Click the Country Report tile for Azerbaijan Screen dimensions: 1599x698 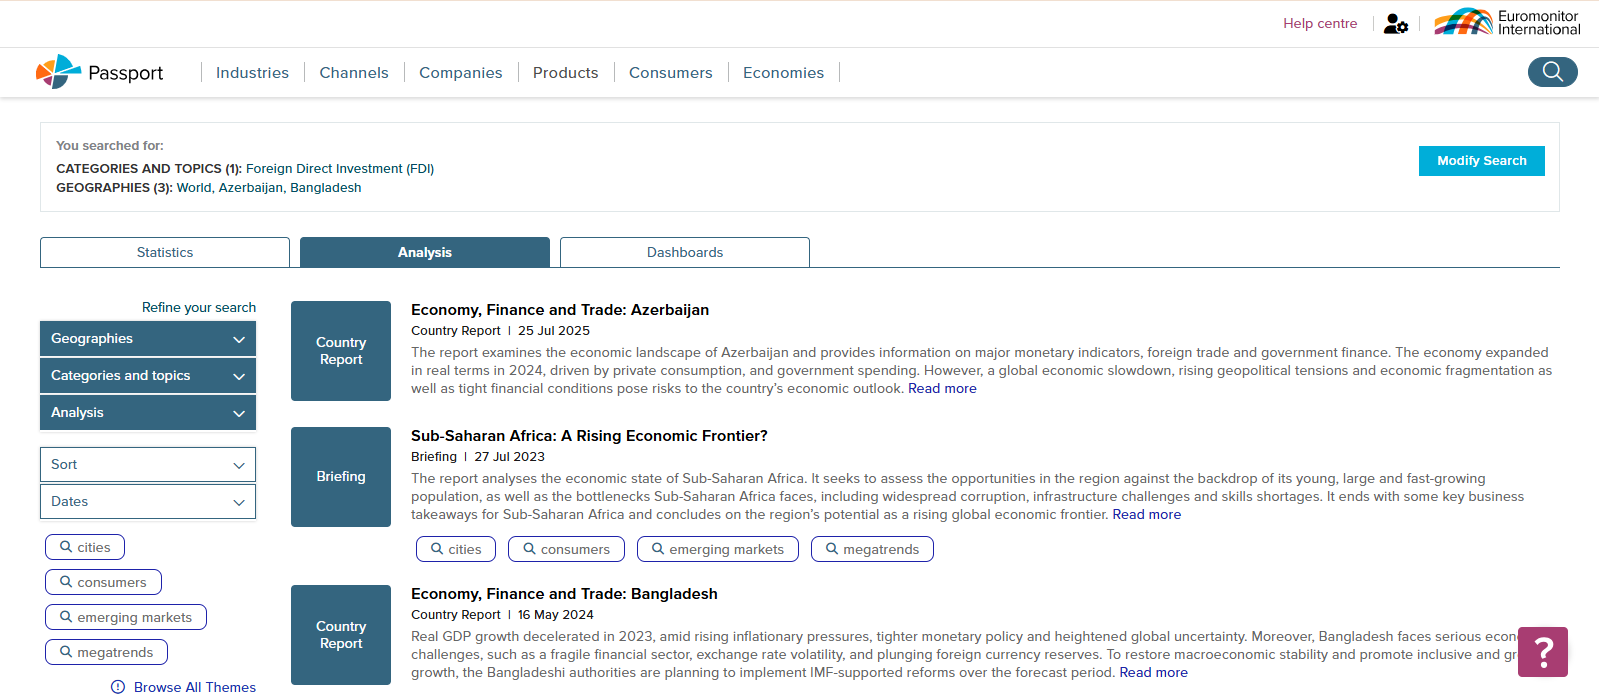click(x=341, y=351)
